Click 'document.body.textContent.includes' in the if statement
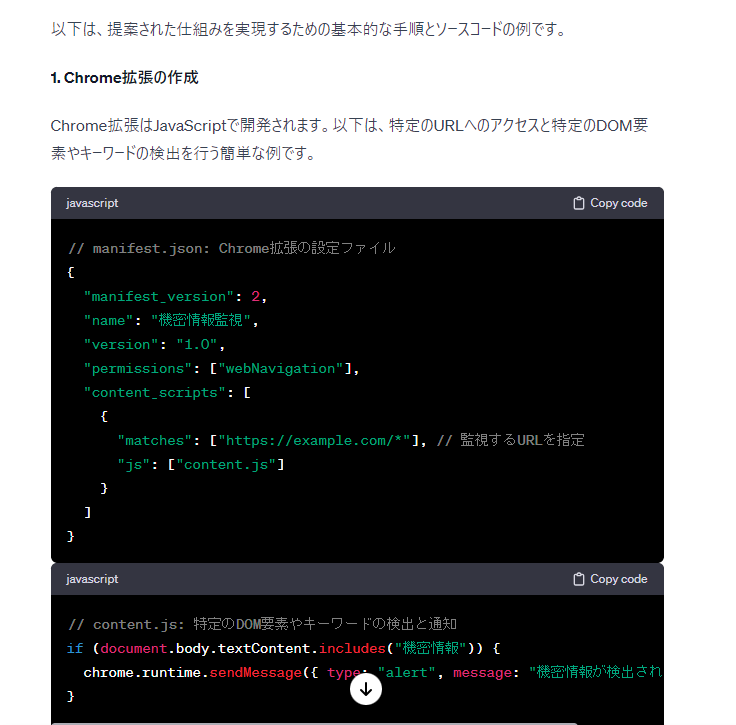Screen dimensions: 736x725 (x=243, y=649)
